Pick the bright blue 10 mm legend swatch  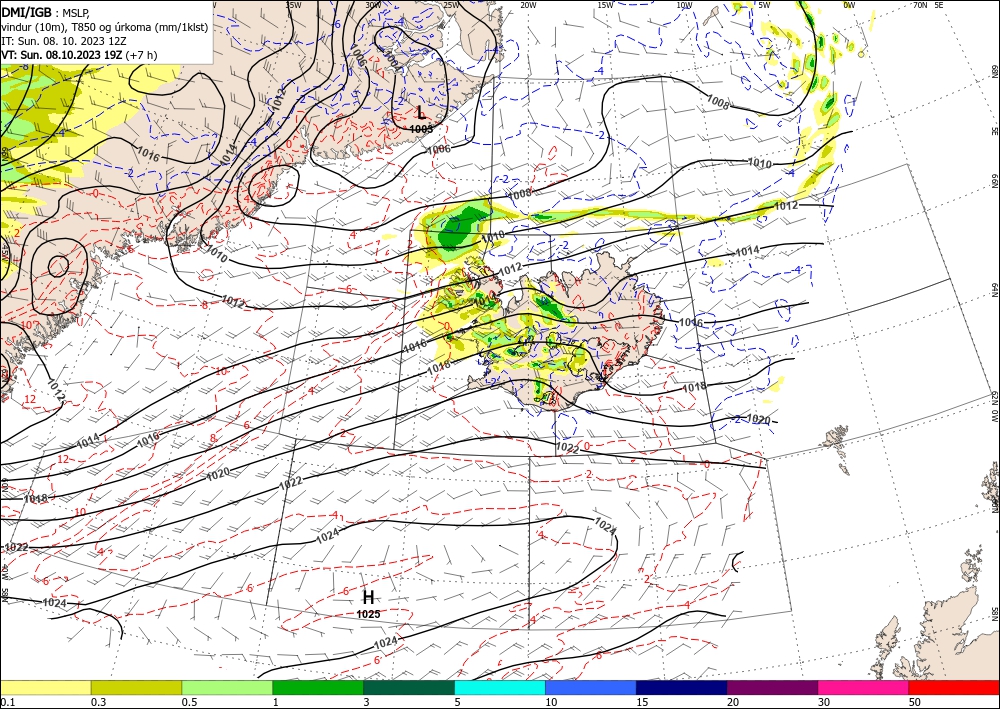591,688
